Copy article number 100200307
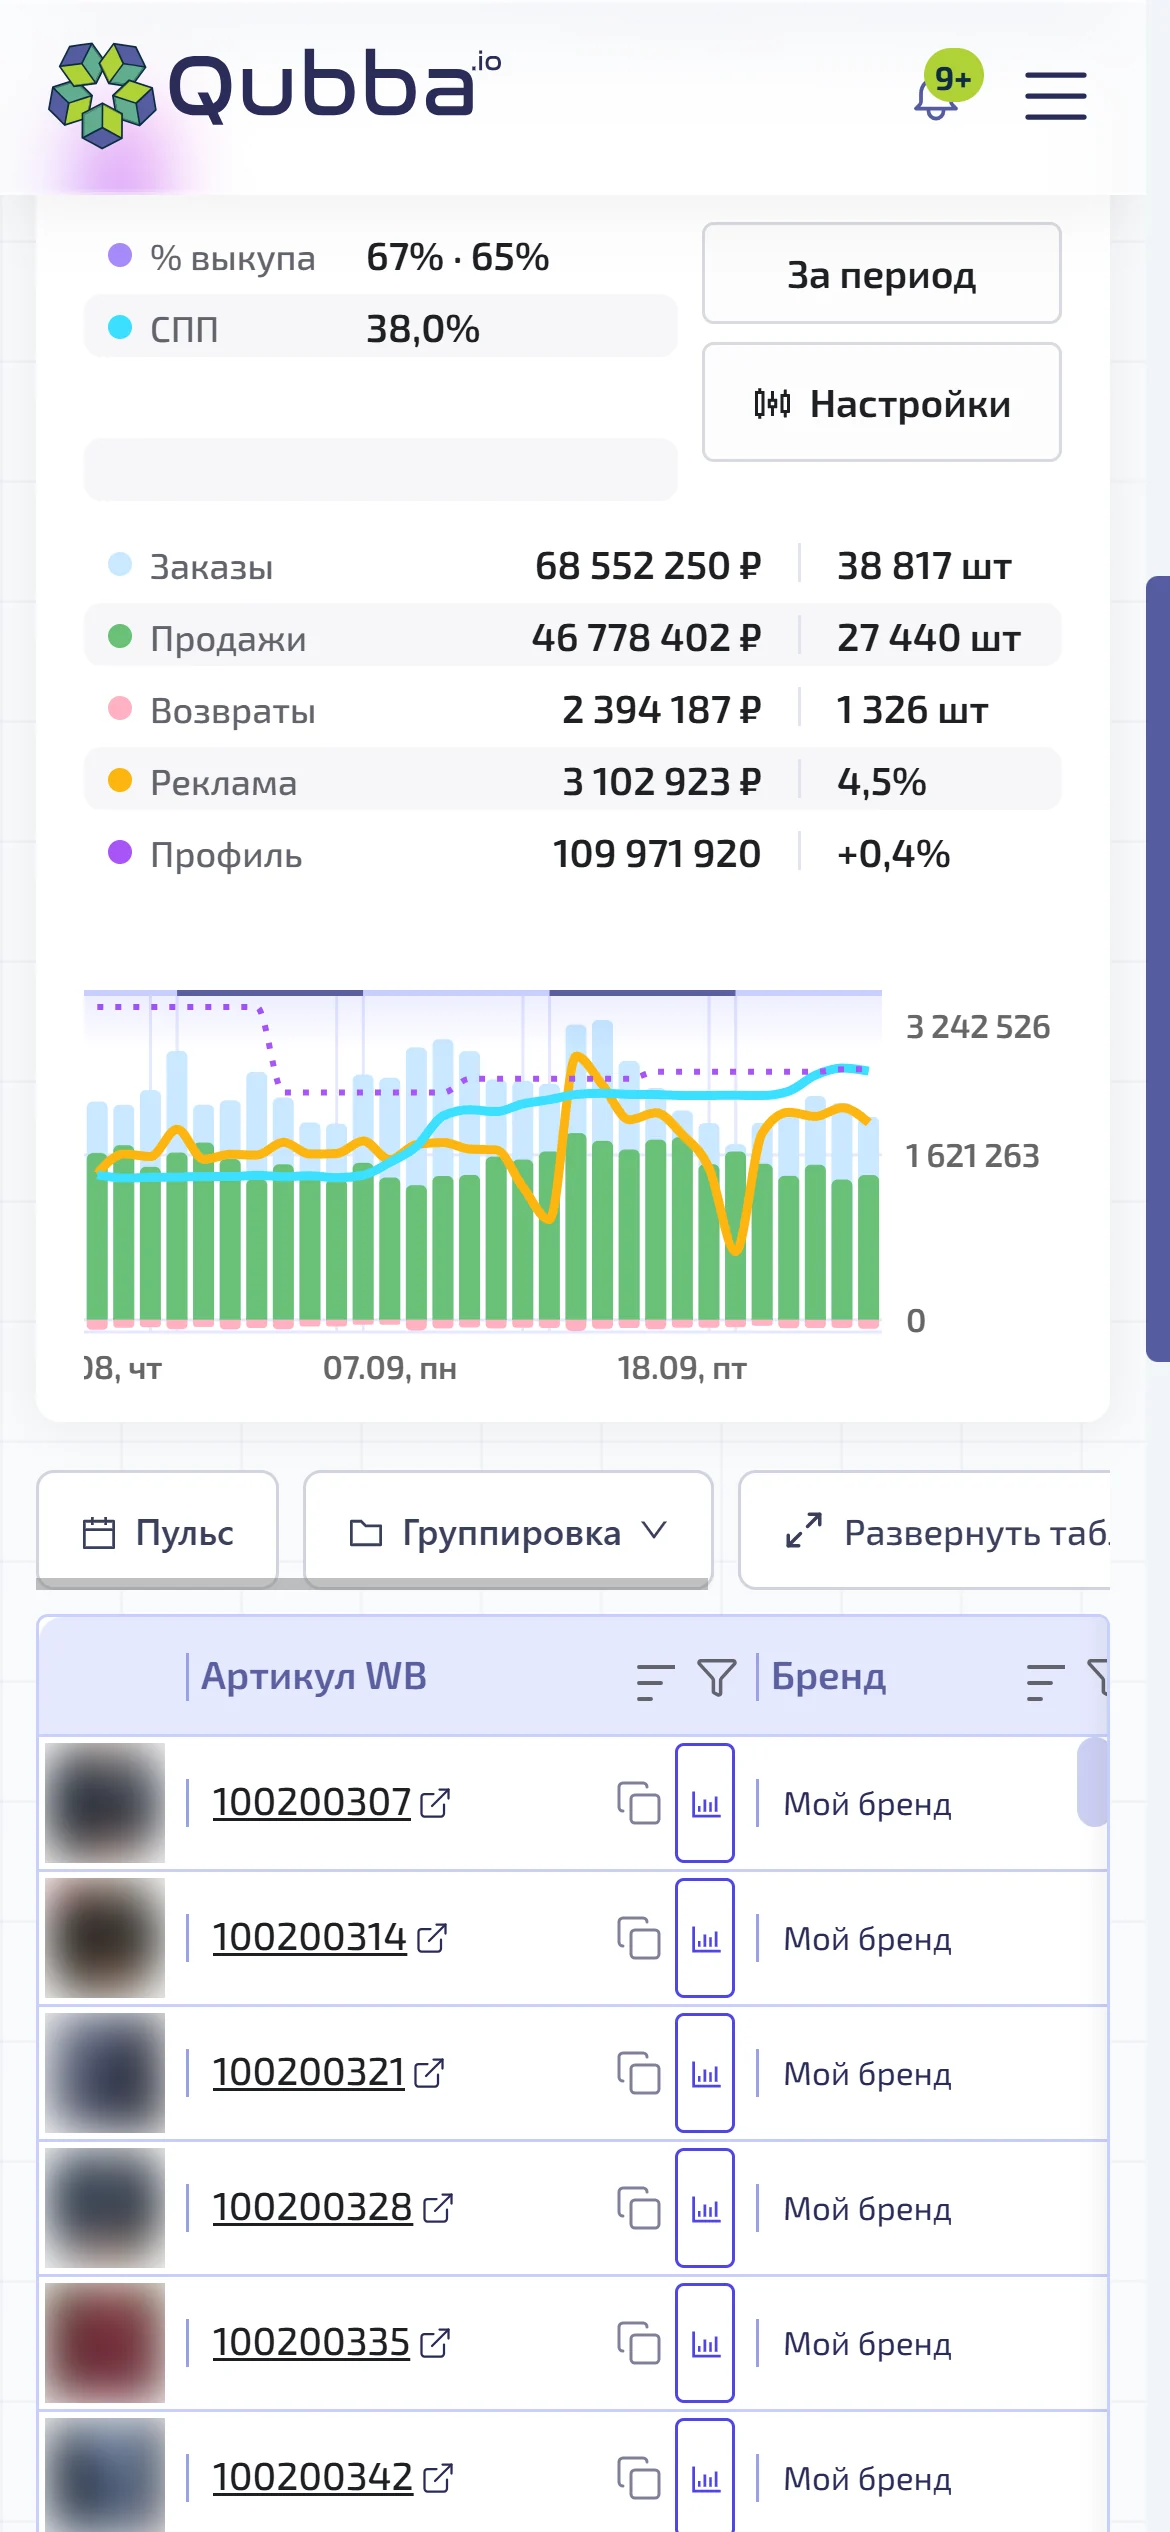Viewport: 1170px width, 2532px height. click(638, 1803)
